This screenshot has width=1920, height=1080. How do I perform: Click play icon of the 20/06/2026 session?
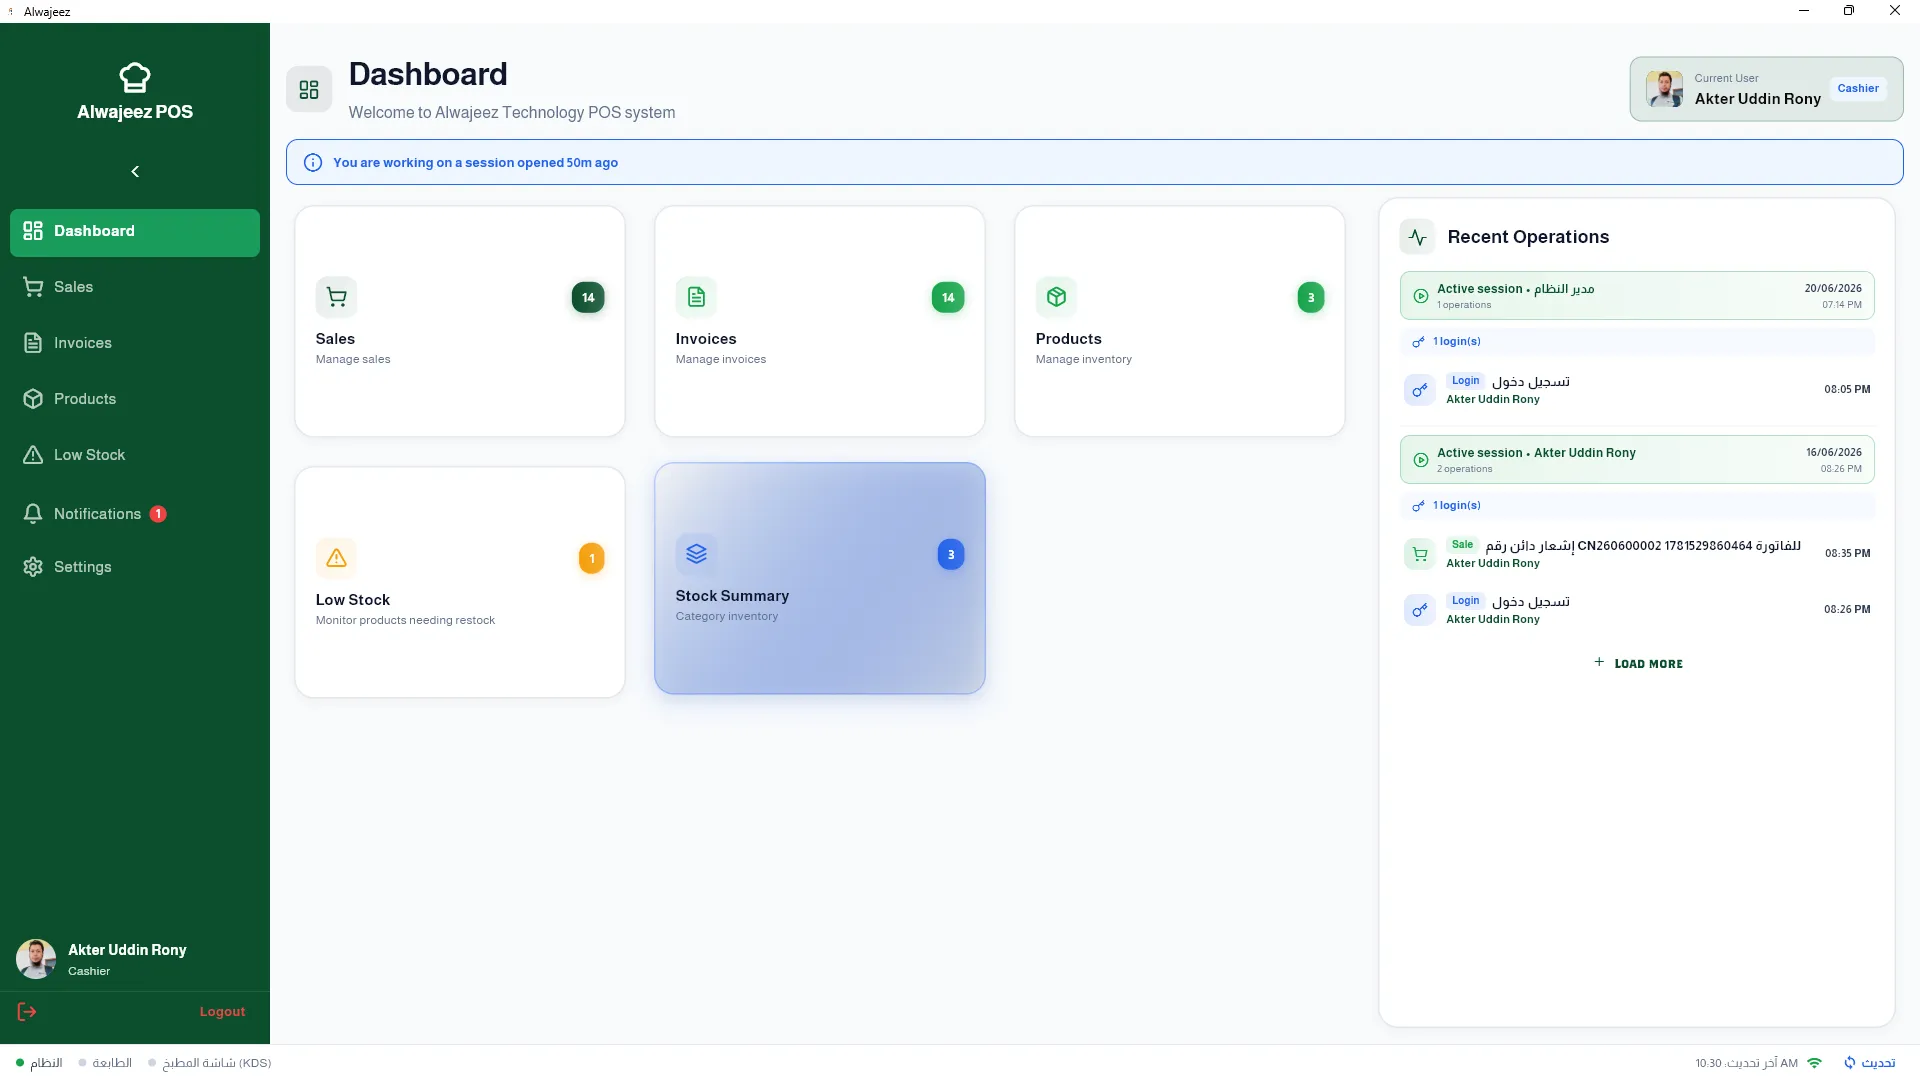1421,296
